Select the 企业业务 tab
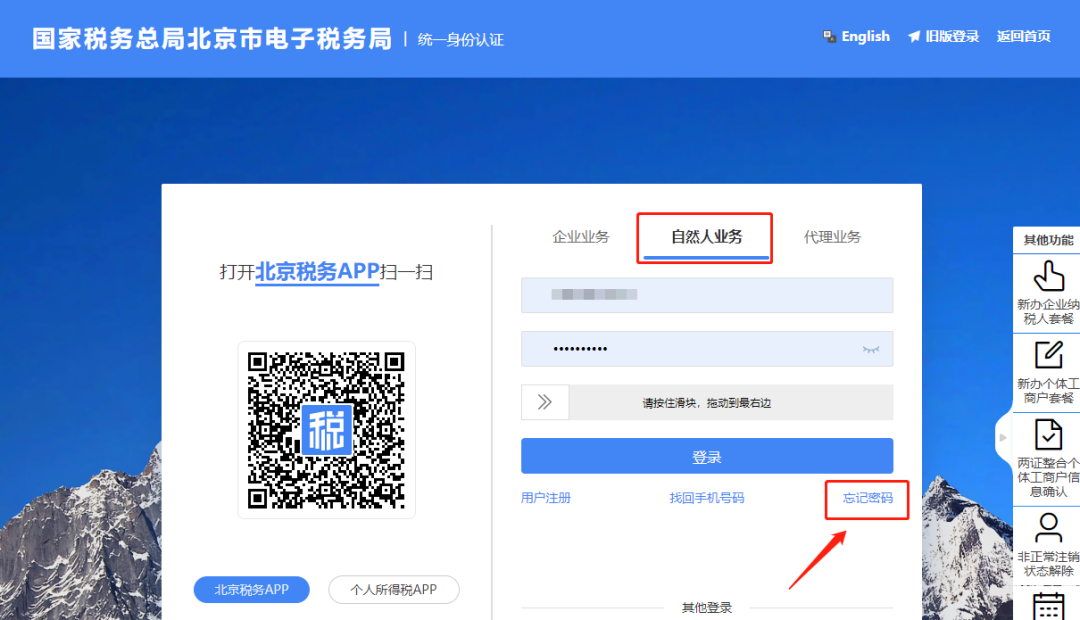The height and width of the screenshot is (620, 1080). (581, 237)
